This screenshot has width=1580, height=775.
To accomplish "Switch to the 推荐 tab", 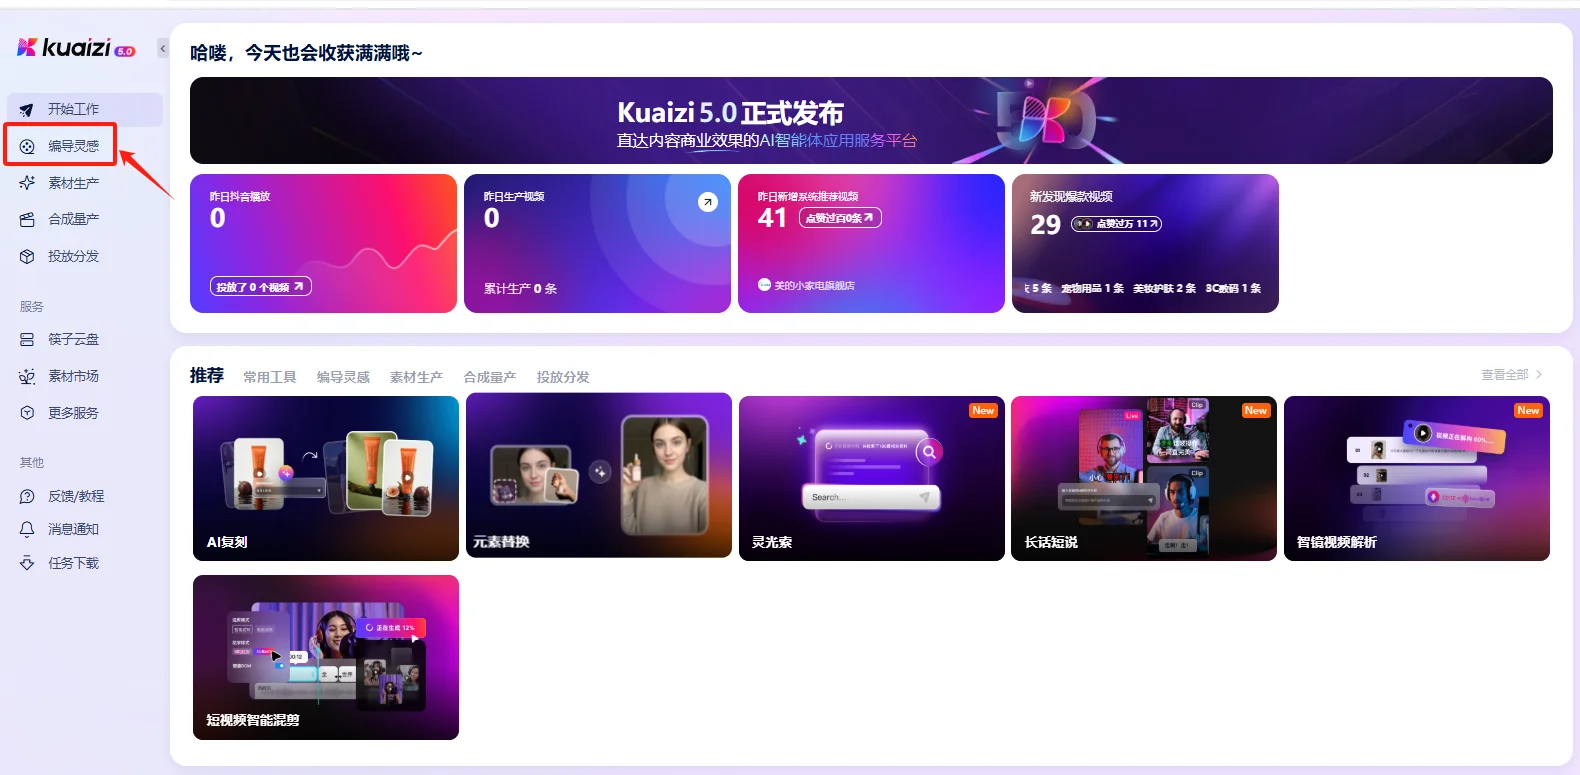I will click(x=207, y=375).
